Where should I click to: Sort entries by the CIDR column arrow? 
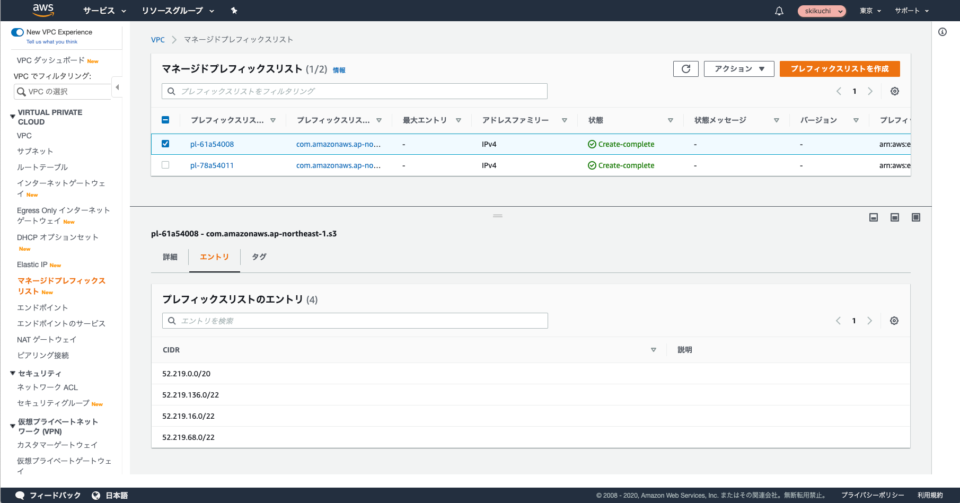click(653, 350)
